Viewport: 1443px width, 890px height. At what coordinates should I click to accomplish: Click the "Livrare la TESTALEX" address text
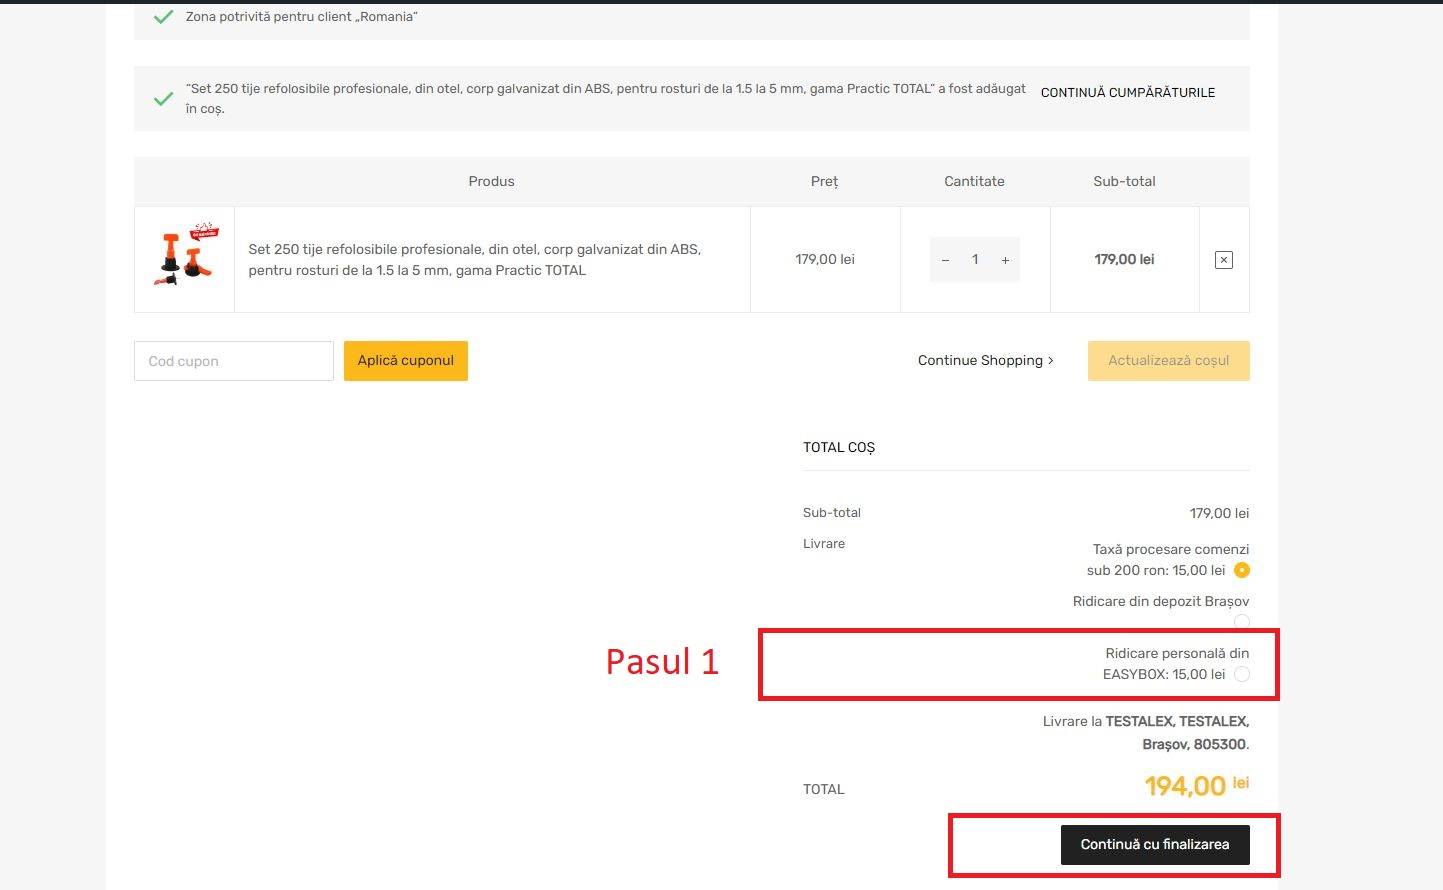tap(1145, 732)
